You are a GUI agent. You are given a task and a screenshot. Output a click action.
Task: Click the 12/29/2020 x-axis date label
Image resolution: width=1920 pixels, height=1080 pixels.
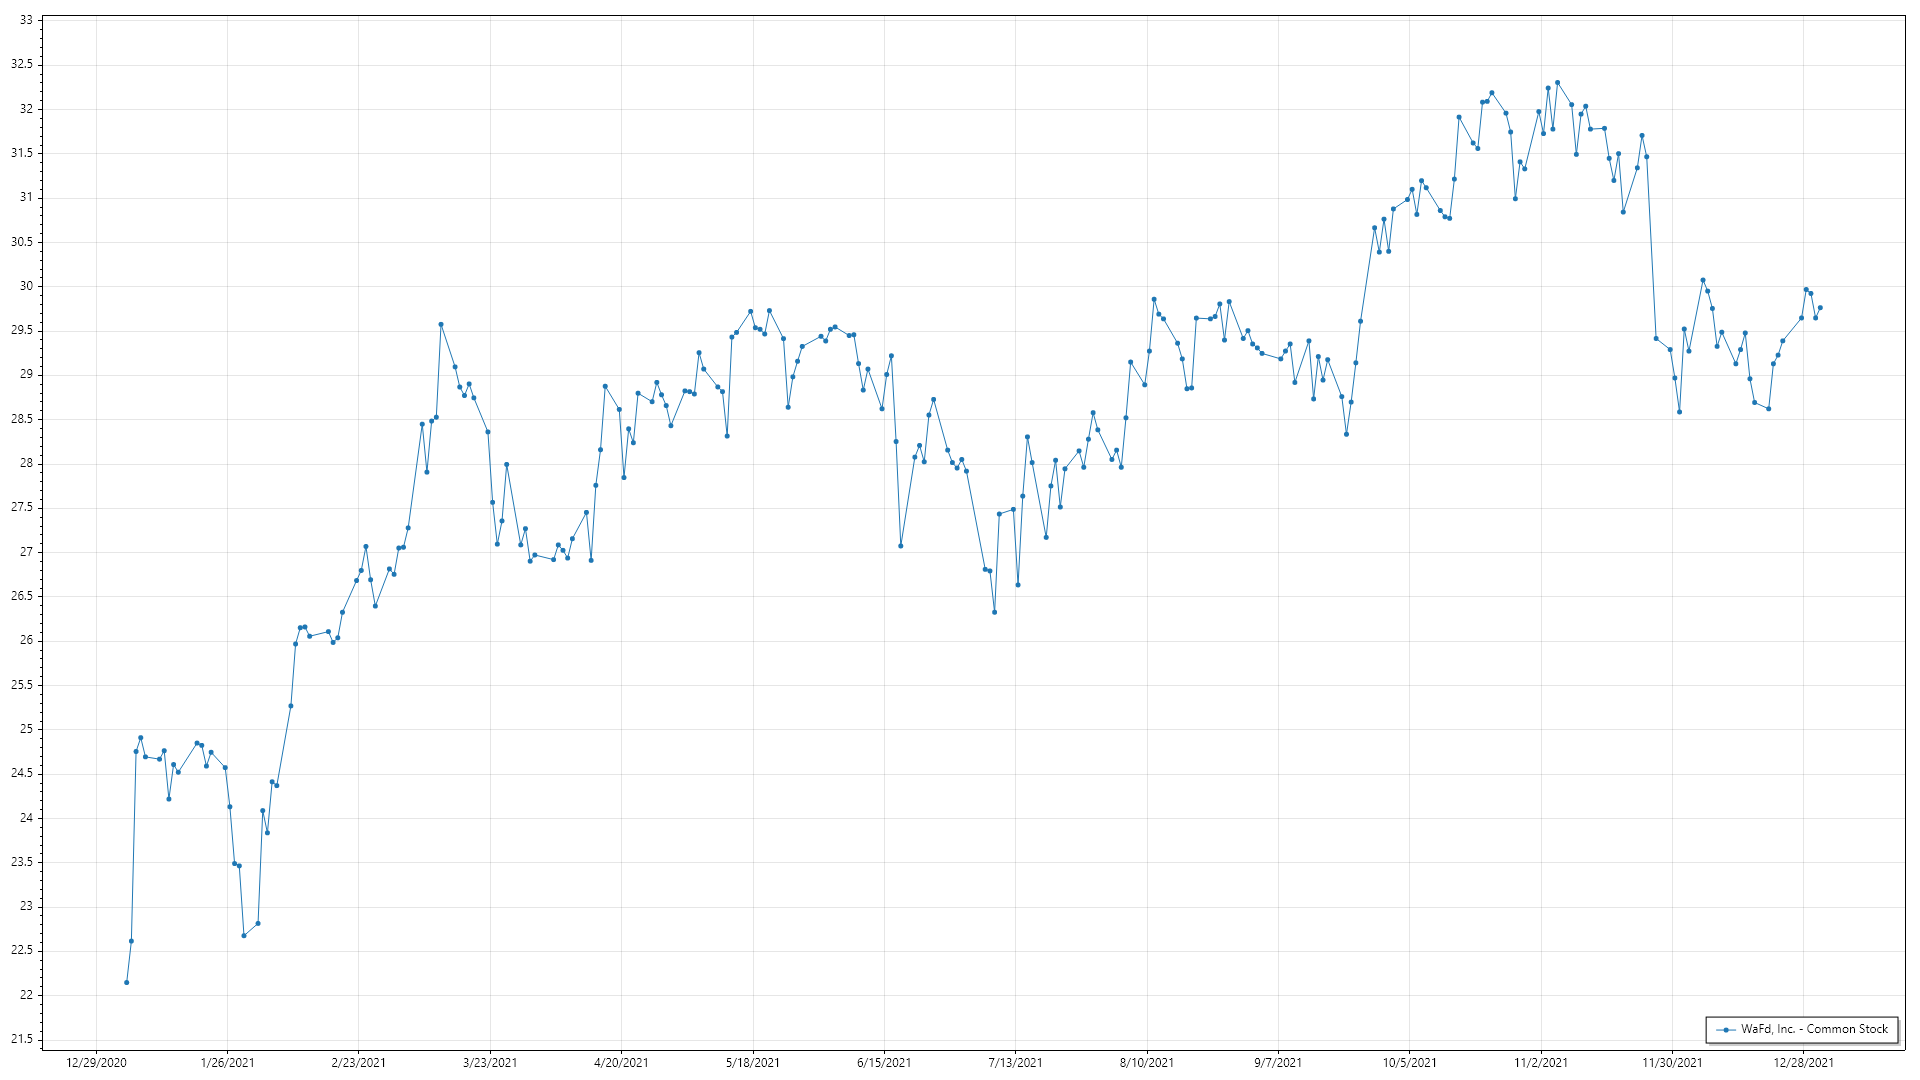pos(96,1062)
